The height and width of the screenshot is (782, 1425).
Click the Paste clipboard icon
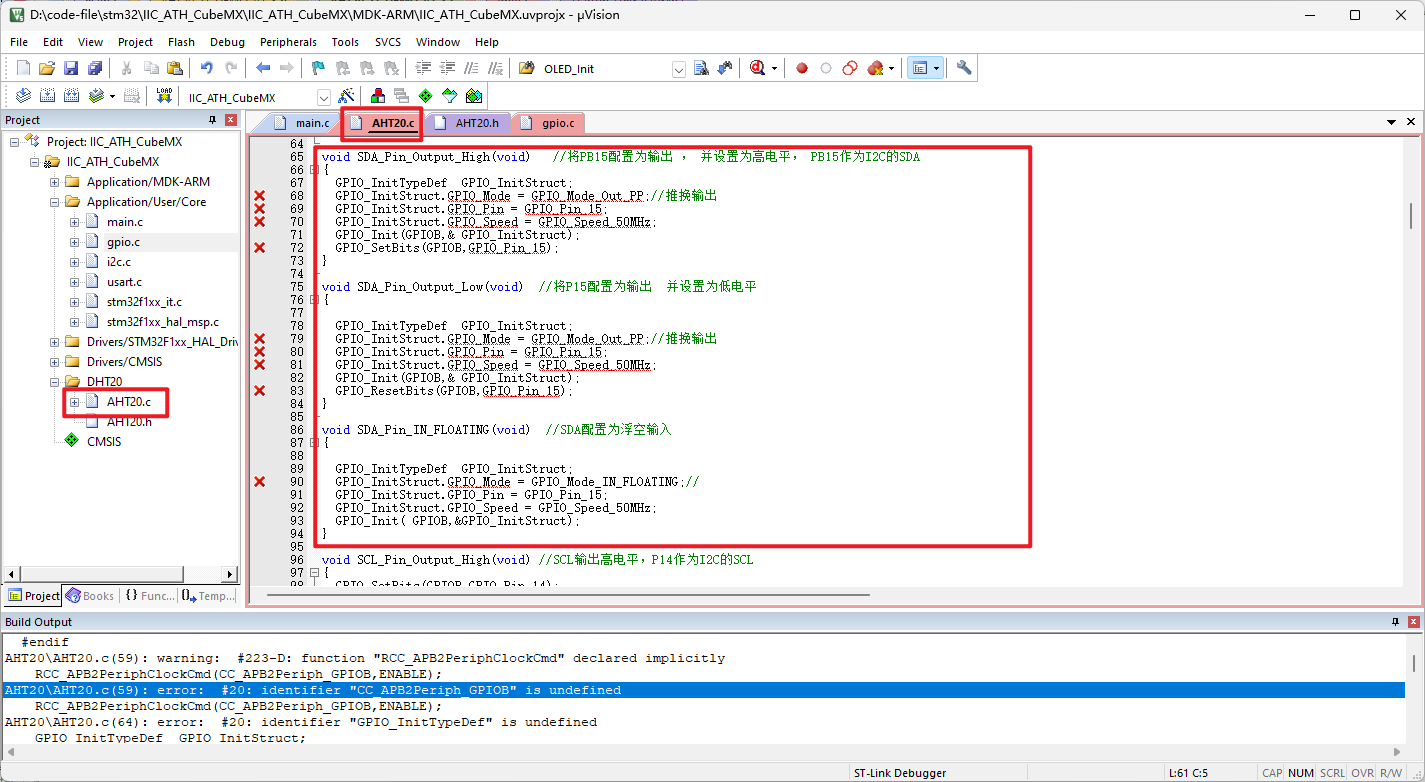click(175, 68)
